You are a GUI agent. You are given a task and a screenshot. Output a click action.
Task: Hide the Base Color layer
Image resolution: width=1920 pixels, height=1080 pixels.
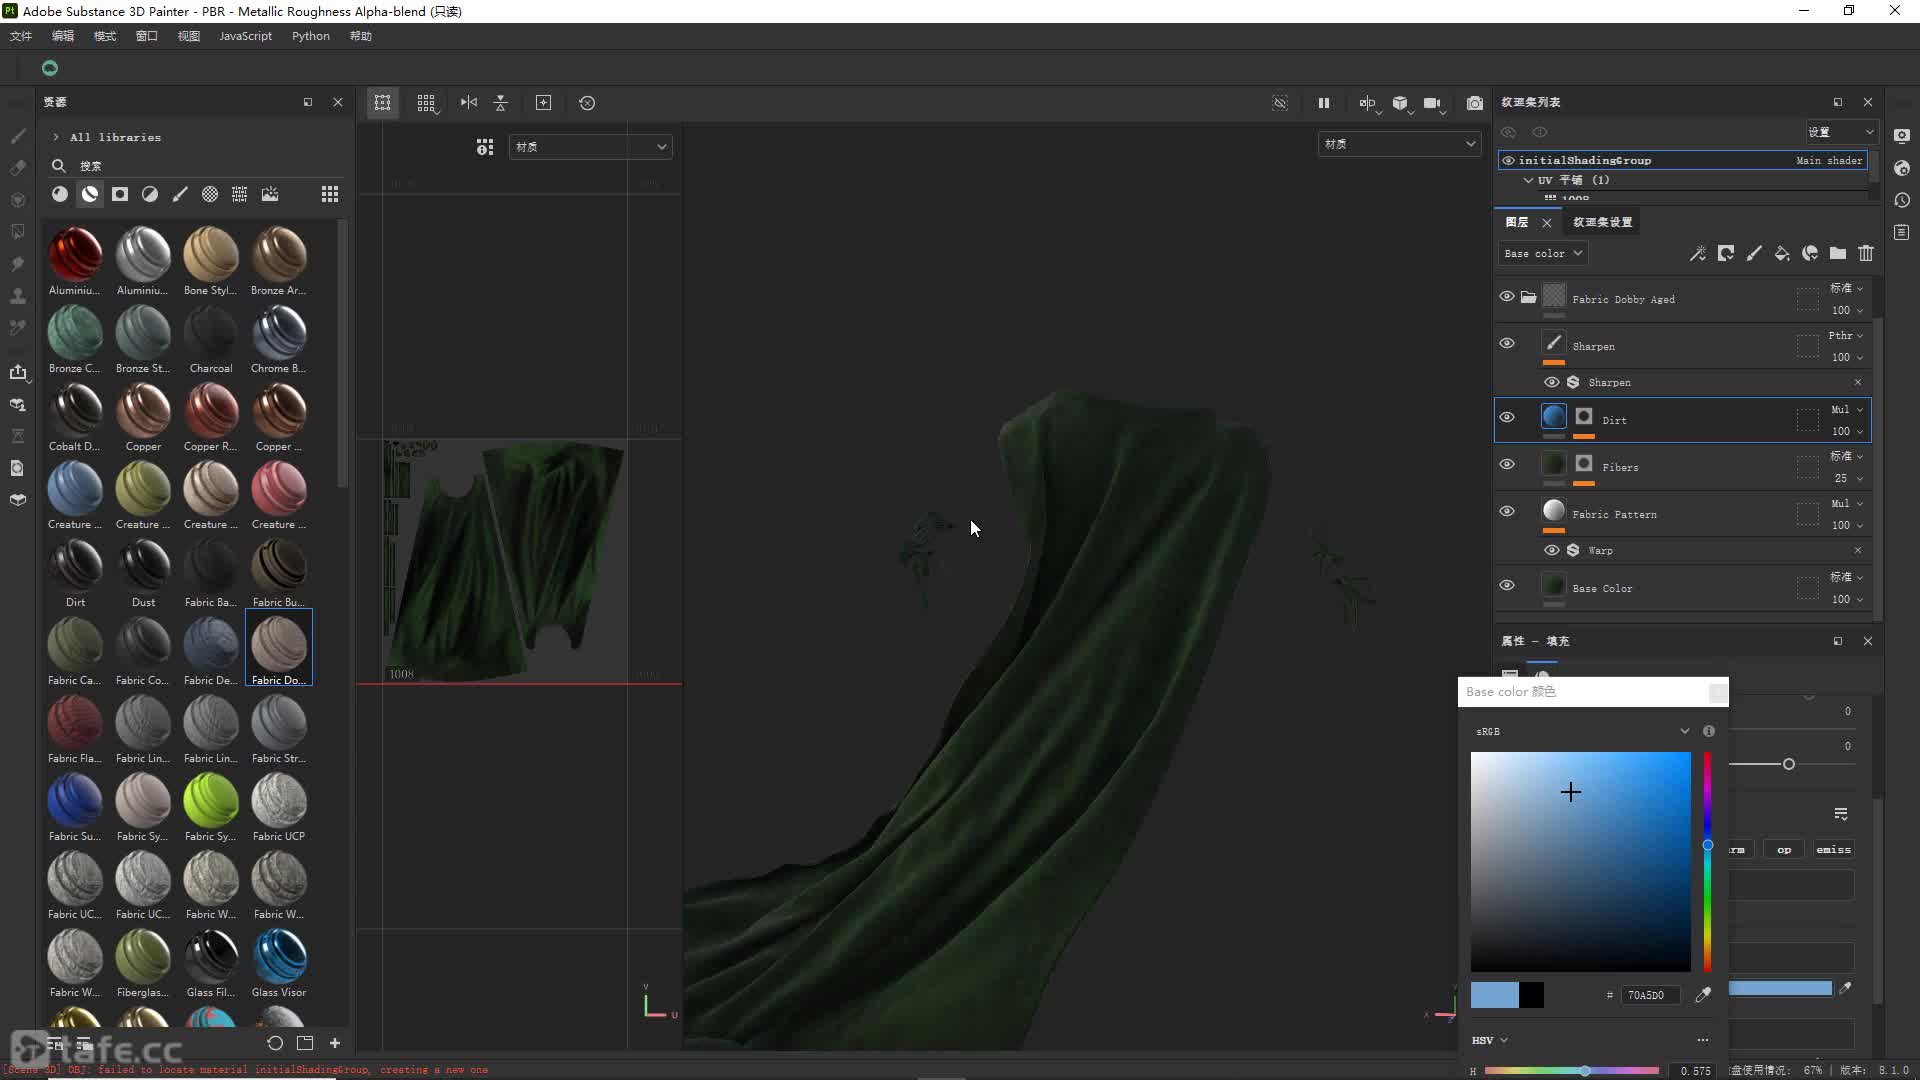[1507, 586]
